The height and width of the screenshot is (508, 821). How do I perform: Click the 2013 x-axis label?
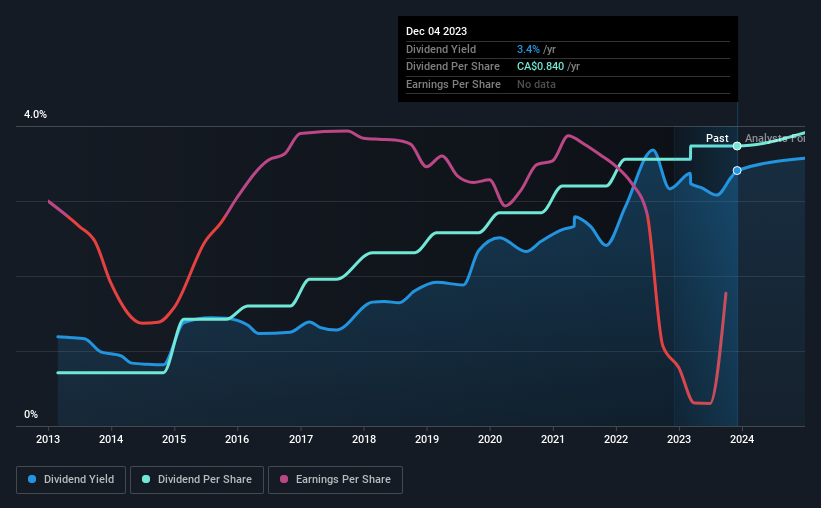coord(48,439)
